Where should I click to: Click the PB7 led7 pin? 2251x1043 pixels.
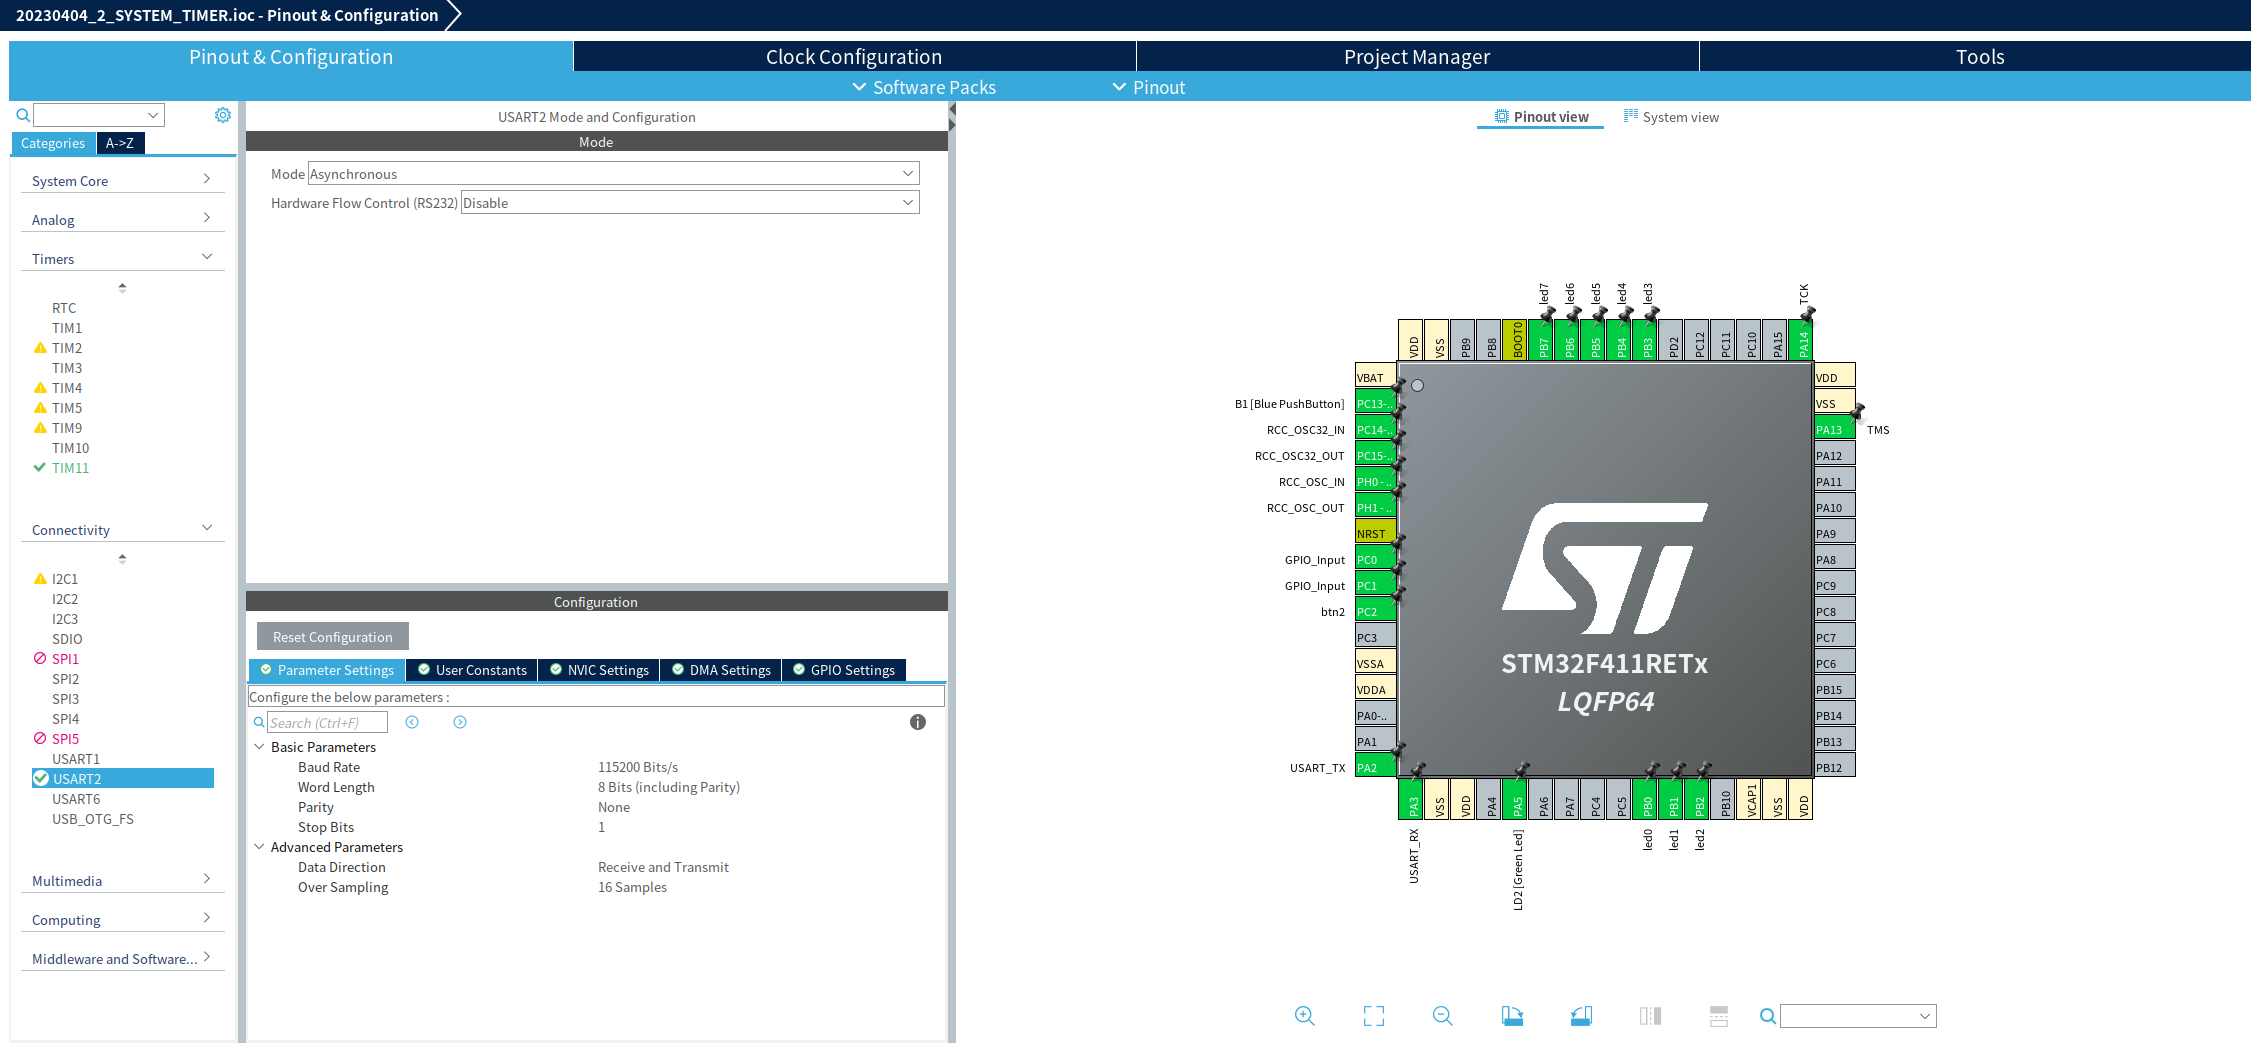[1543, 340]
